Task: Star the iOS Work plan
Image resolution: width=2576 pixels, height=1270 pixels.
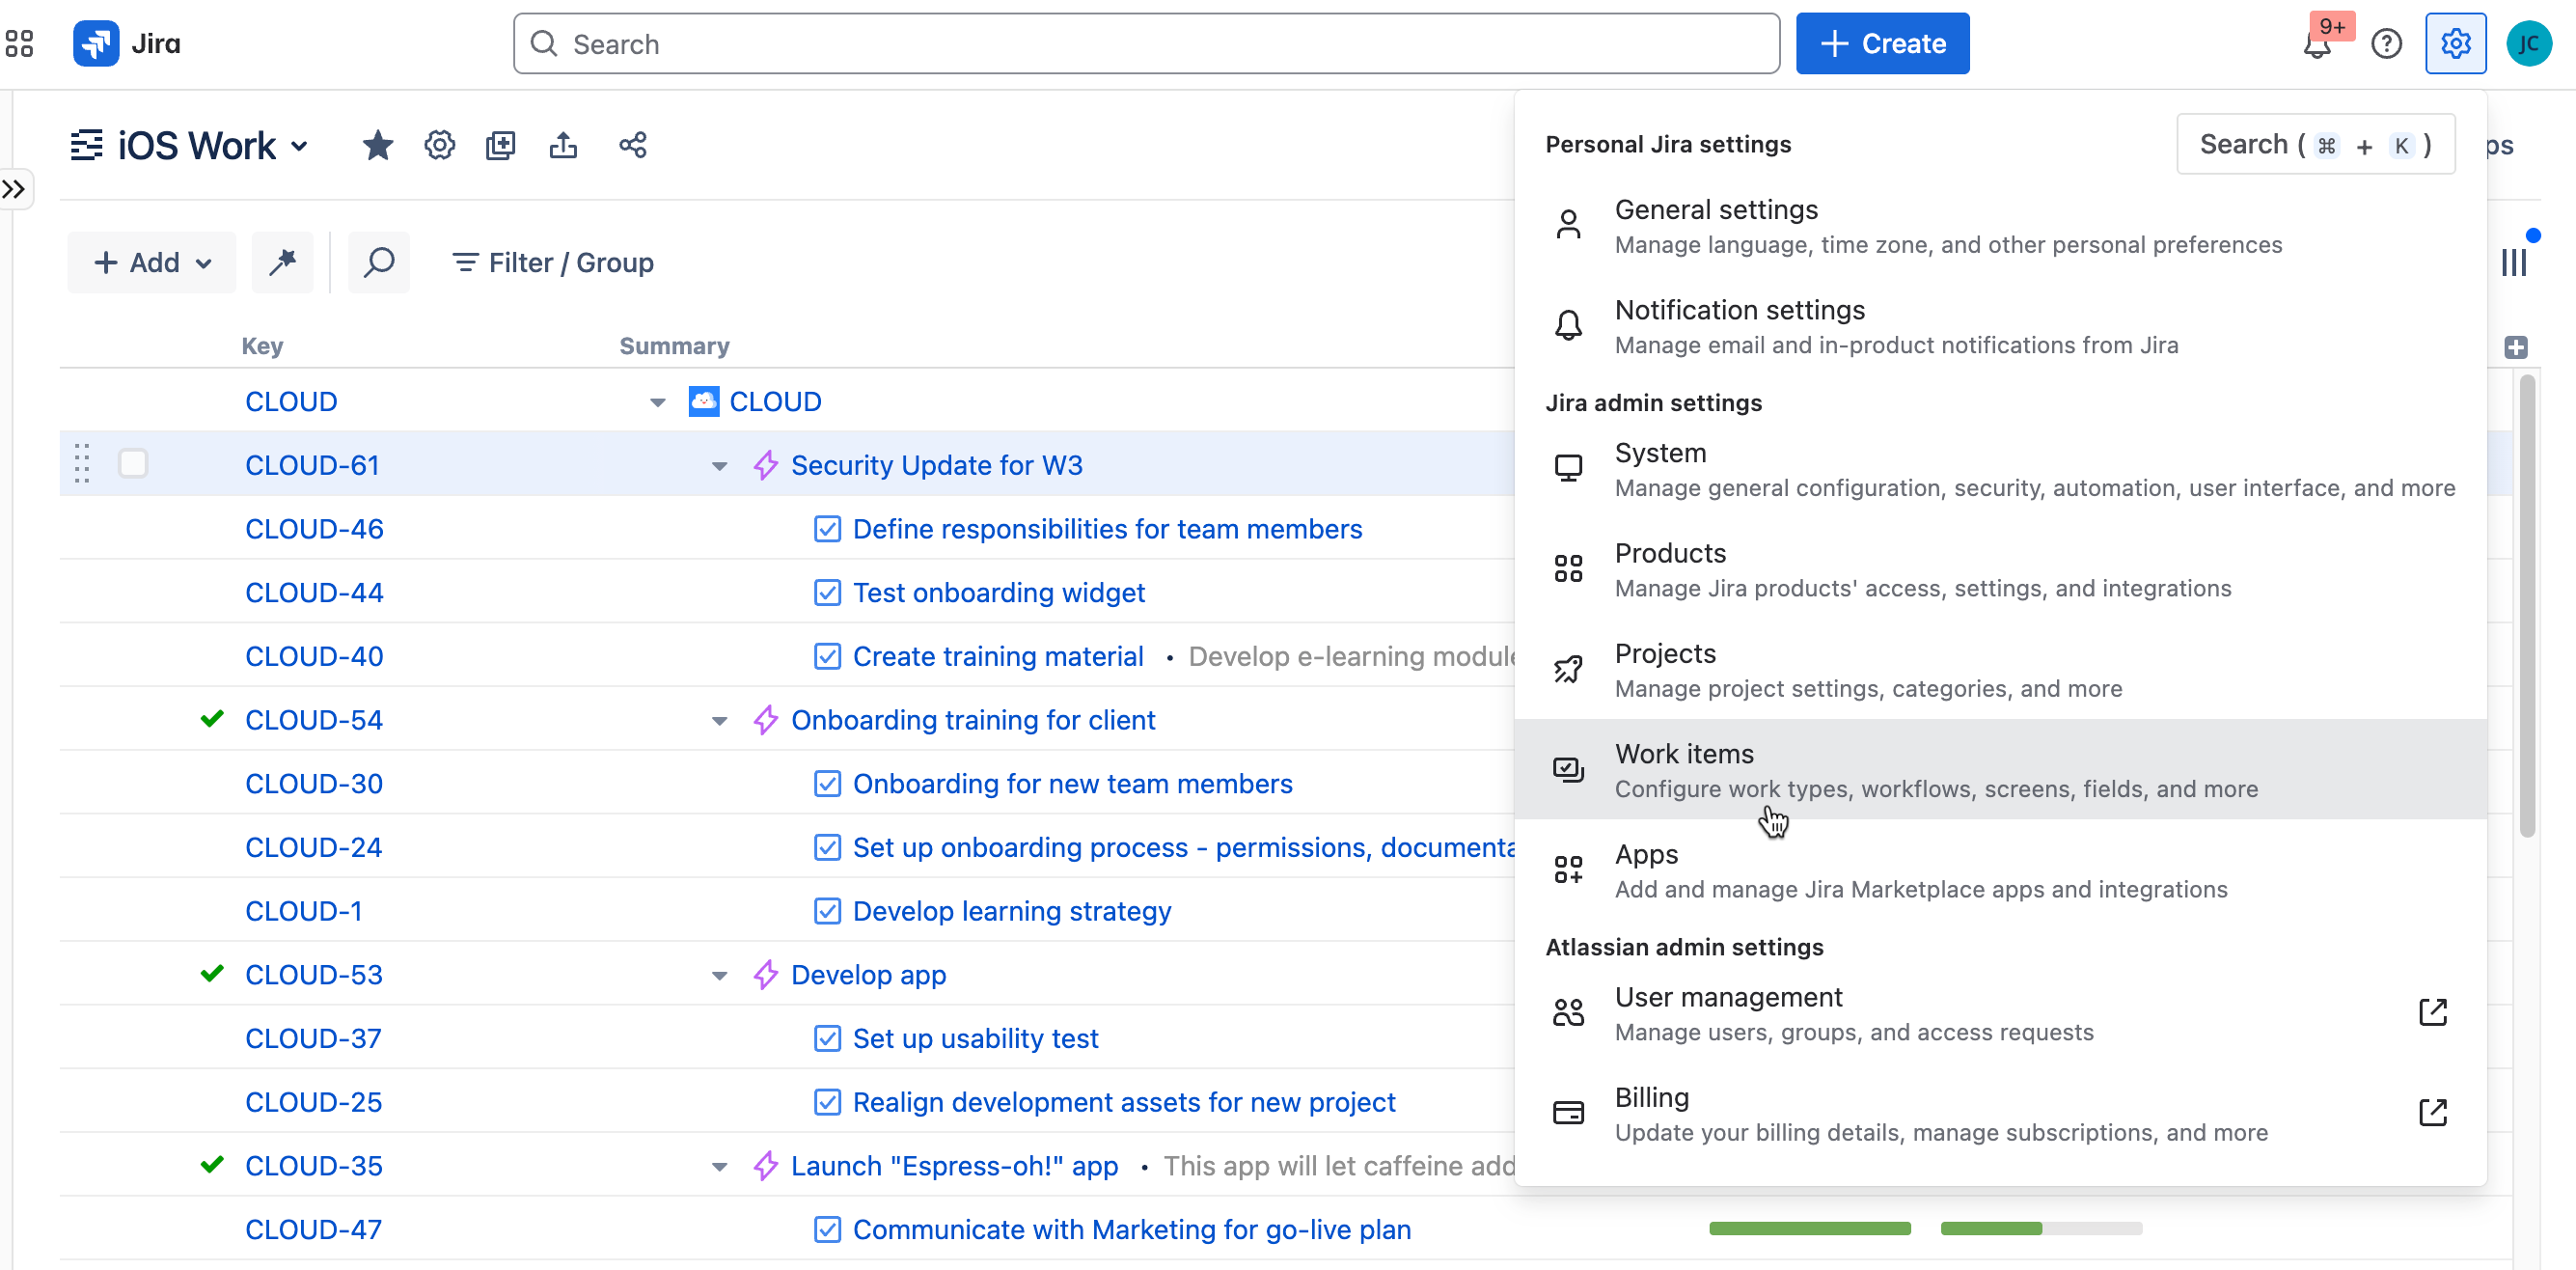Action: tap(377, 146)
